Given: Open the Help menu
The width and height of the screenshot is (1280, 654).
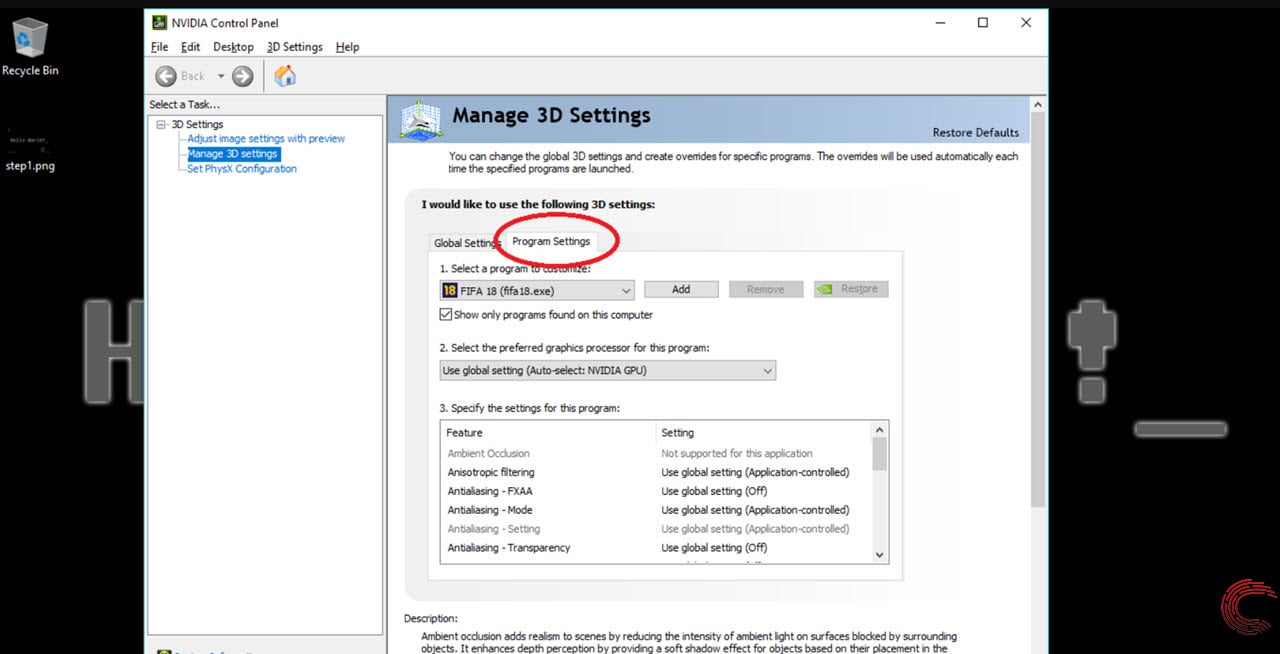Looking at the screenshot, I should coord(347,47).
